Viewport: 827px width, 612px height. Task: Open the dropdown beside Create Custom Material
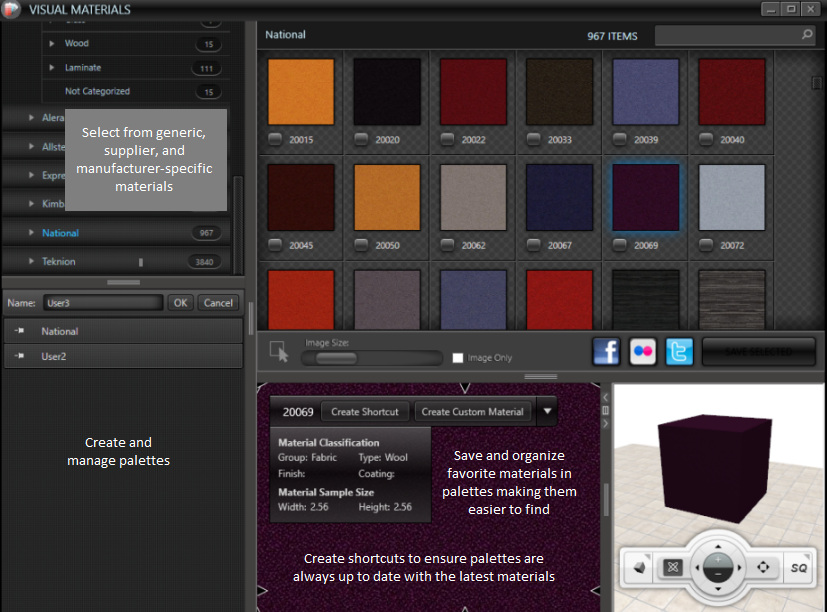click(547, 411)
